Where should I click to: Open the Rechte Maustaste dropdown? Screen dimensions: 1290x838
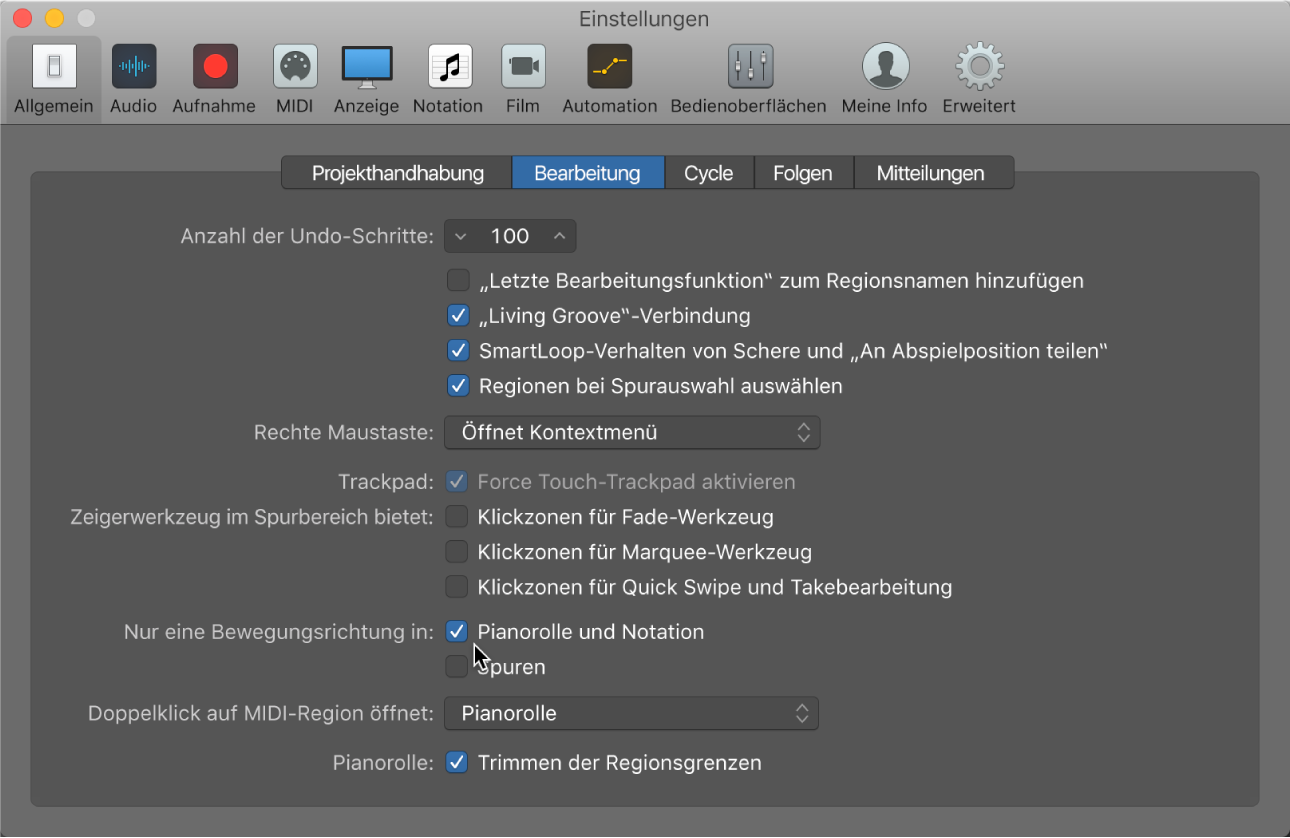632,433
